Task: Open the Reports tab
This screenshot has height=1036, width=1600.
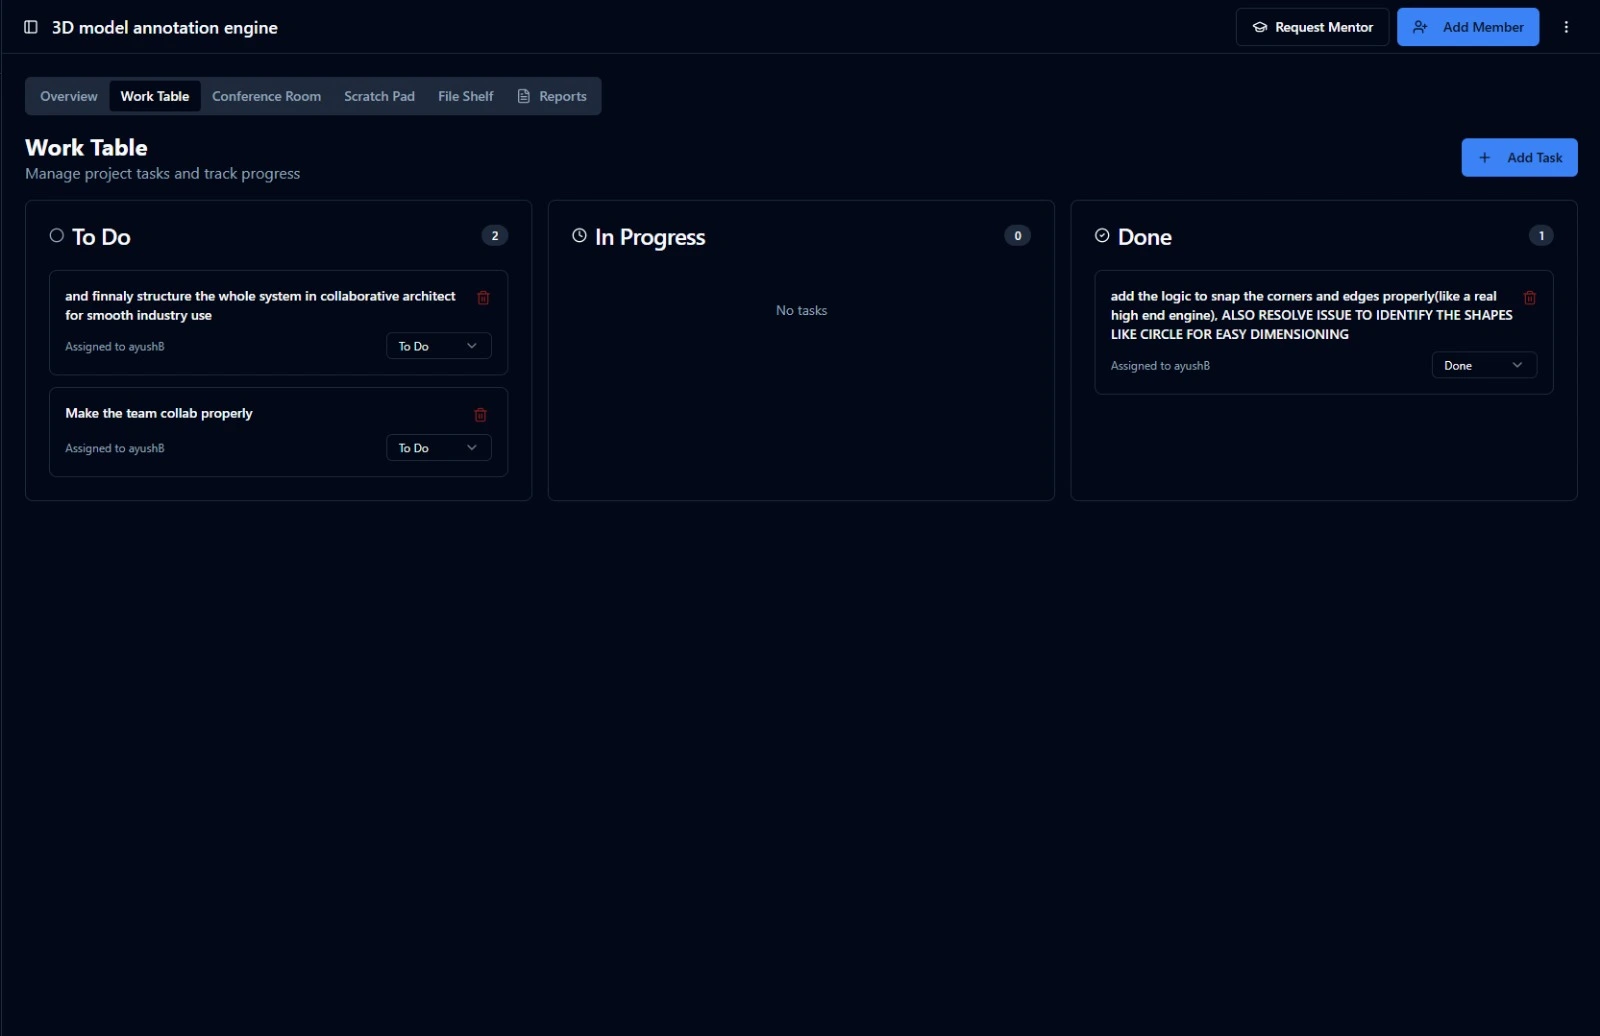Action: [552, 97]
